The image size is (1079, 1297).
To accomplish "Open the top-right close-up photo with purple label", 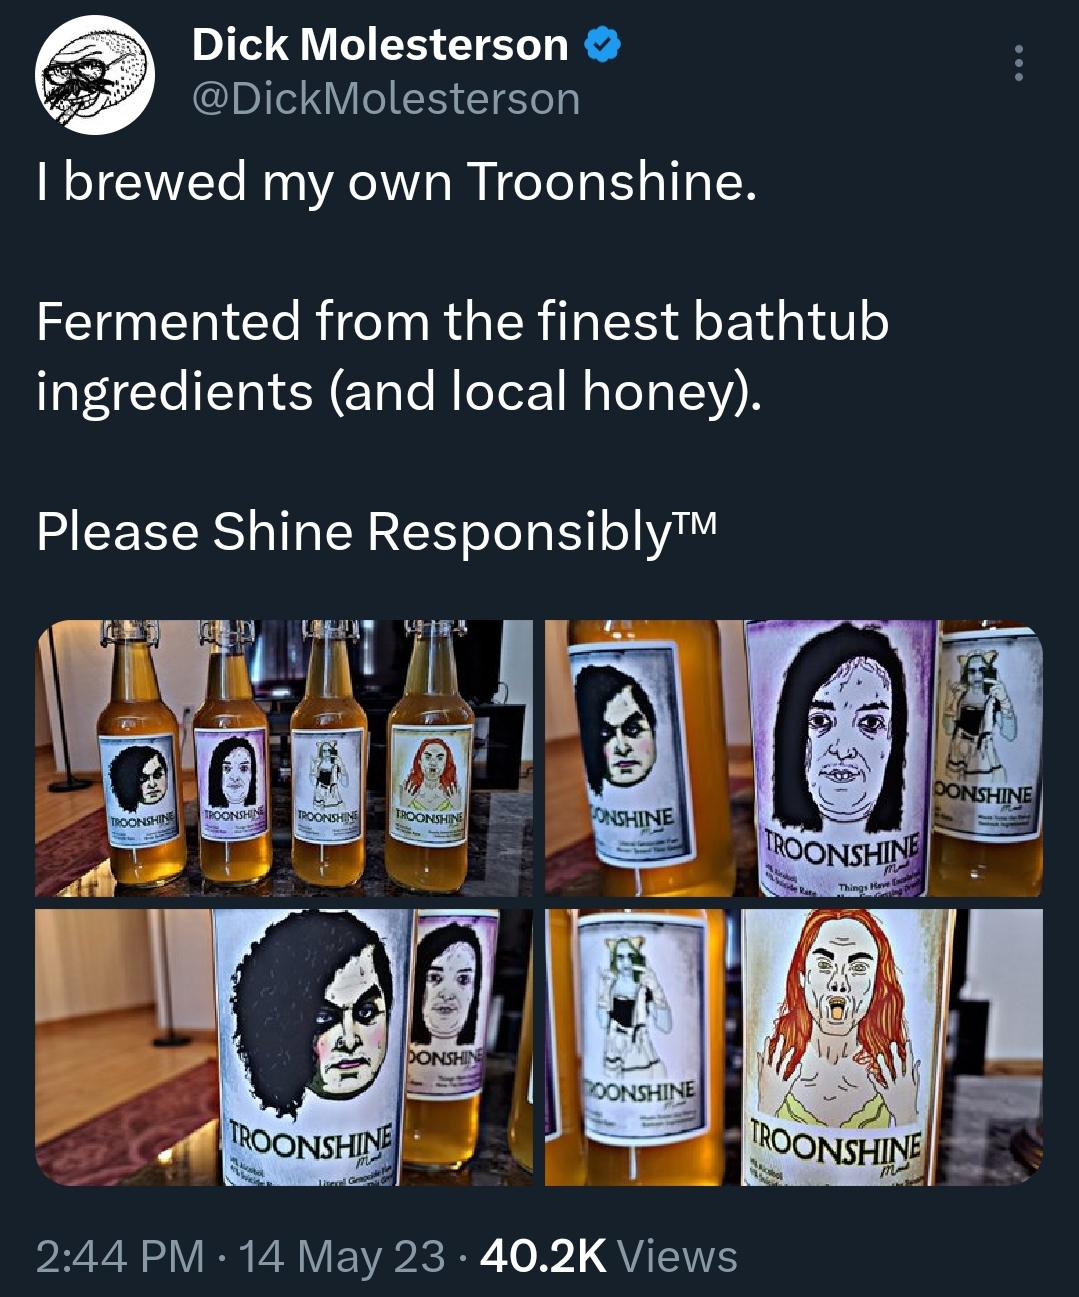I will click(x=794, y=758).
